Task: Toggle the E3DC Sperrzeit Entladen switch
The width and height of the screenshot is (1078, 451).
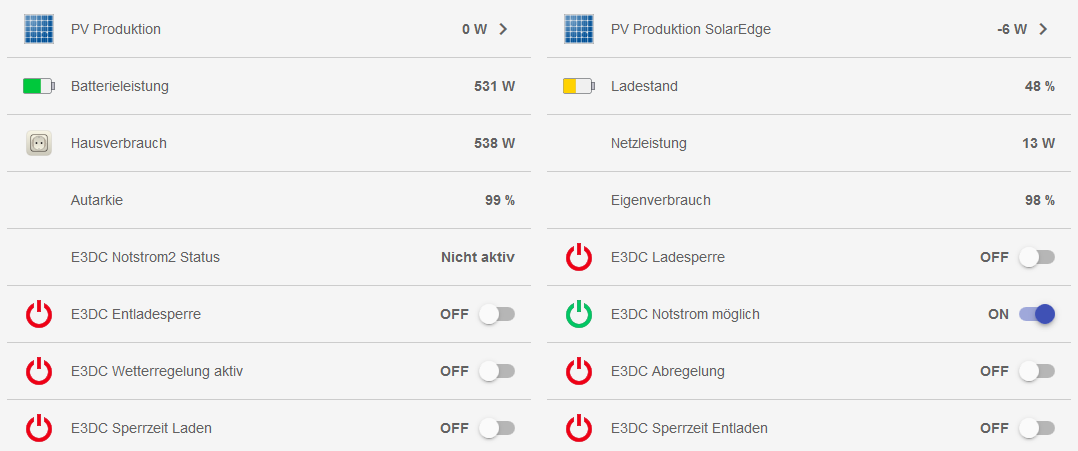Action: (1036, 428)
